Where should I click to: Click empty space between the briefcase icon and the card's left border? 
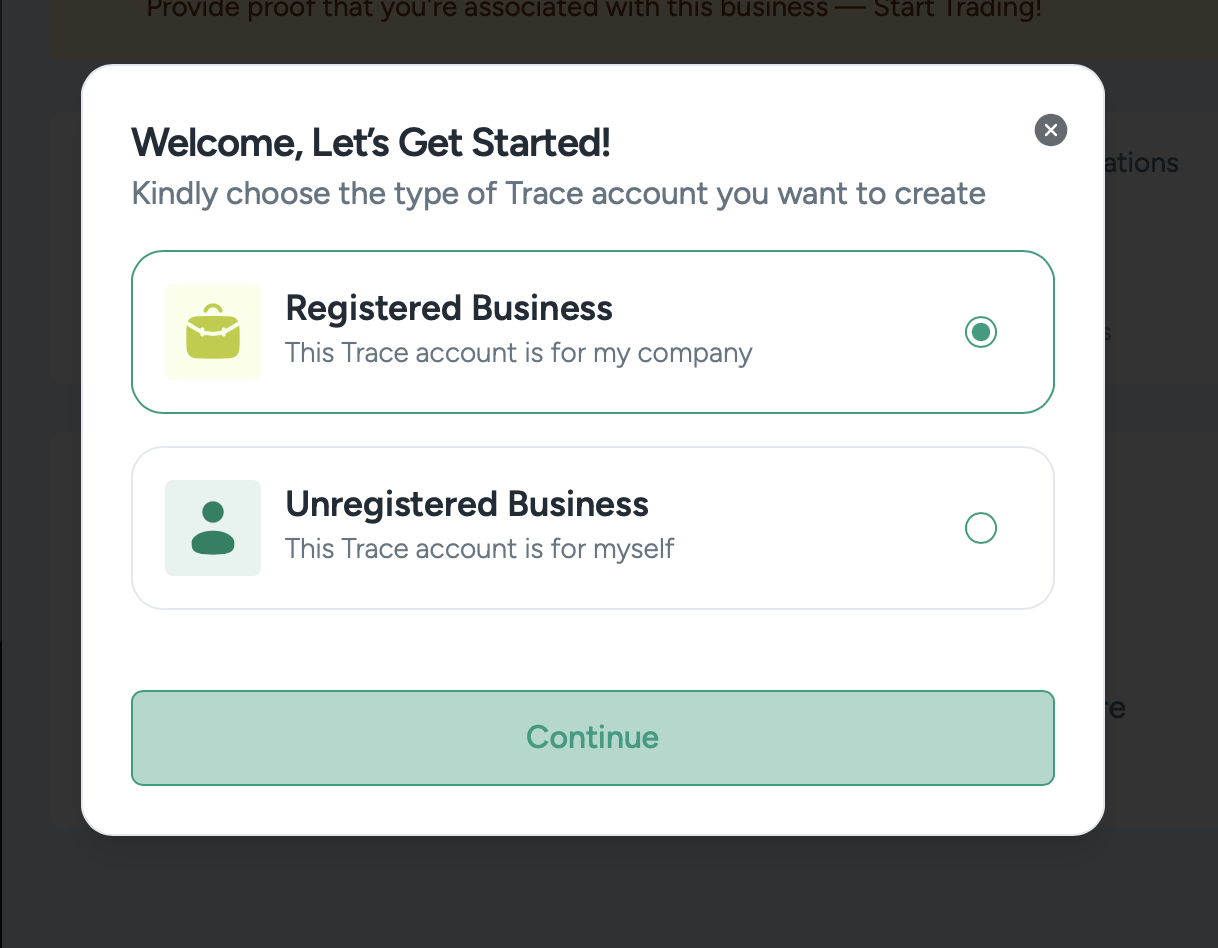(x=149, y=332)
